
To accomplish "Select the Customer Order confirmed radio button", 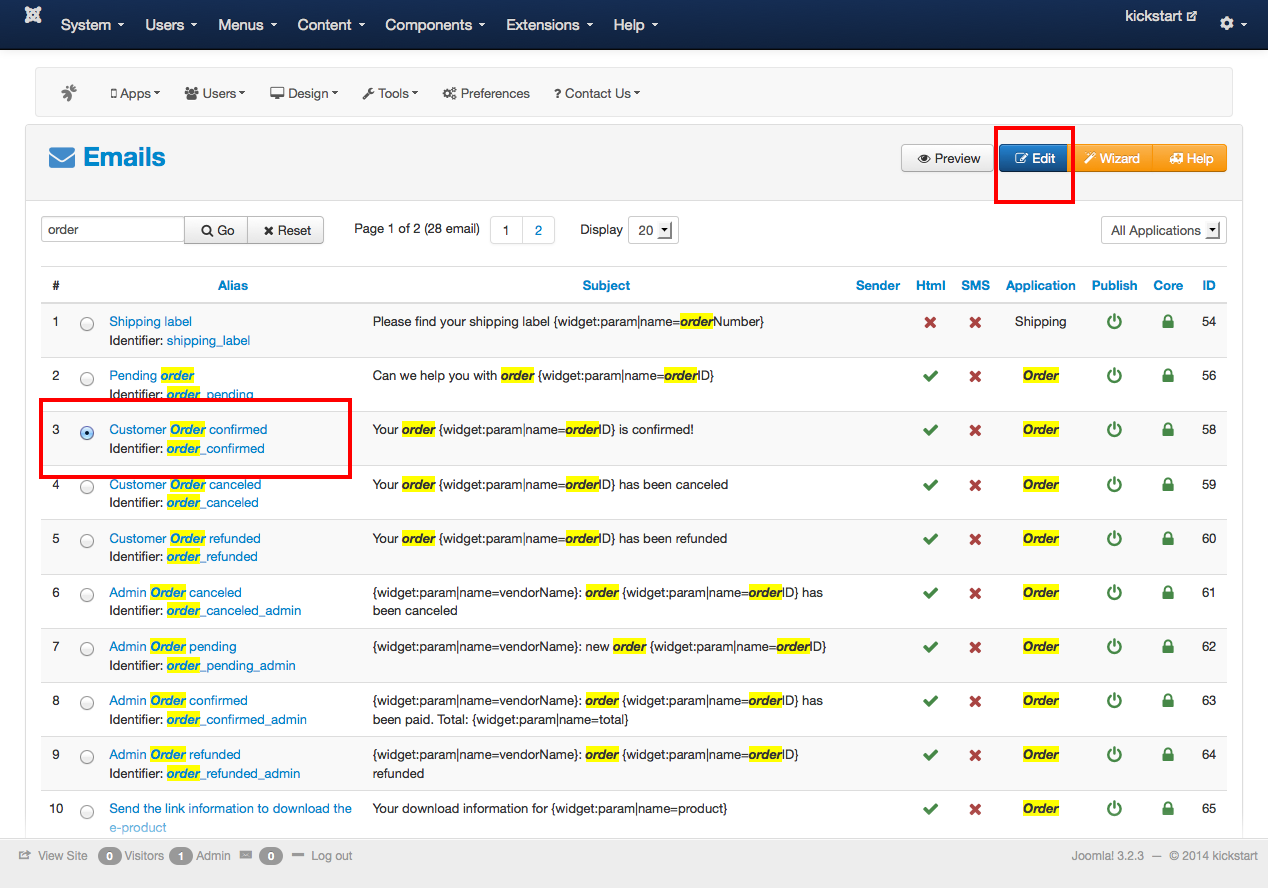I will tap(87, 433).
